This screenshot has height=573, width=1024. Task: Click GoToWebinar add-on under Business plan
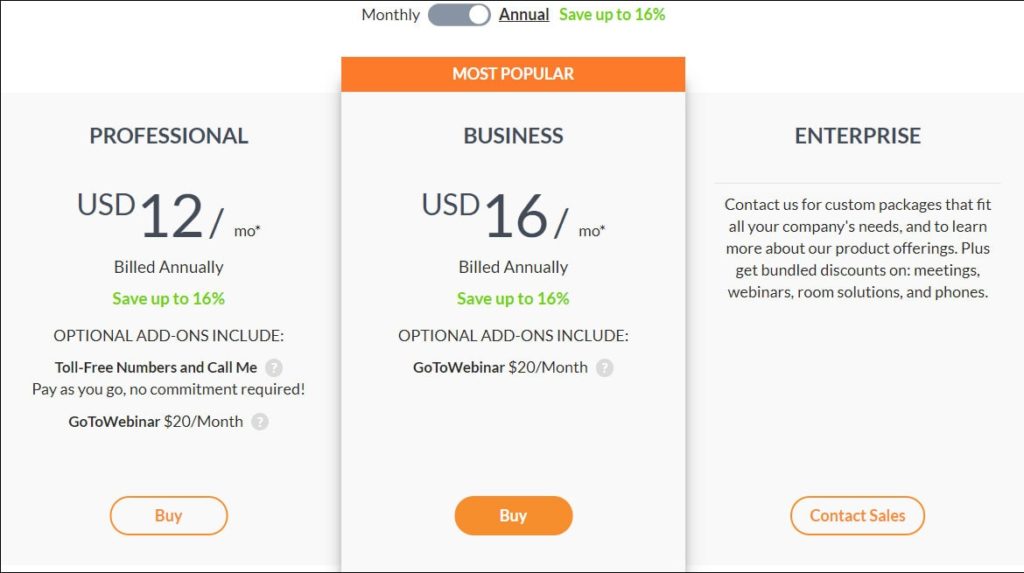click(500, 367)
